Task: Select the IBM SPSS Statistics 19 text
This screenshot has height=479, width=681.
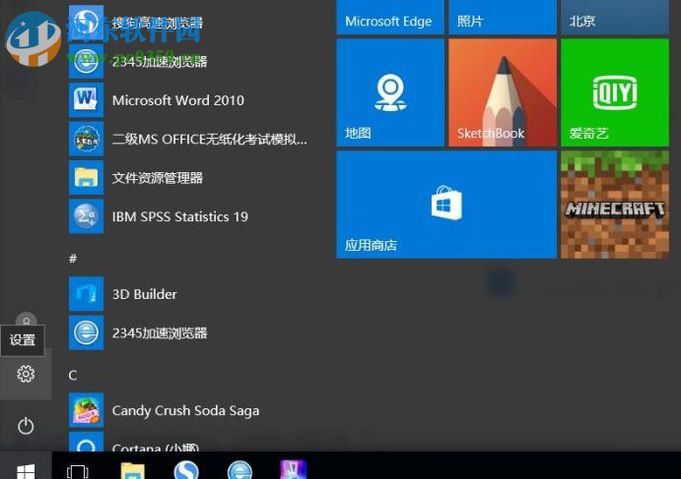Action: pos(180,216)
